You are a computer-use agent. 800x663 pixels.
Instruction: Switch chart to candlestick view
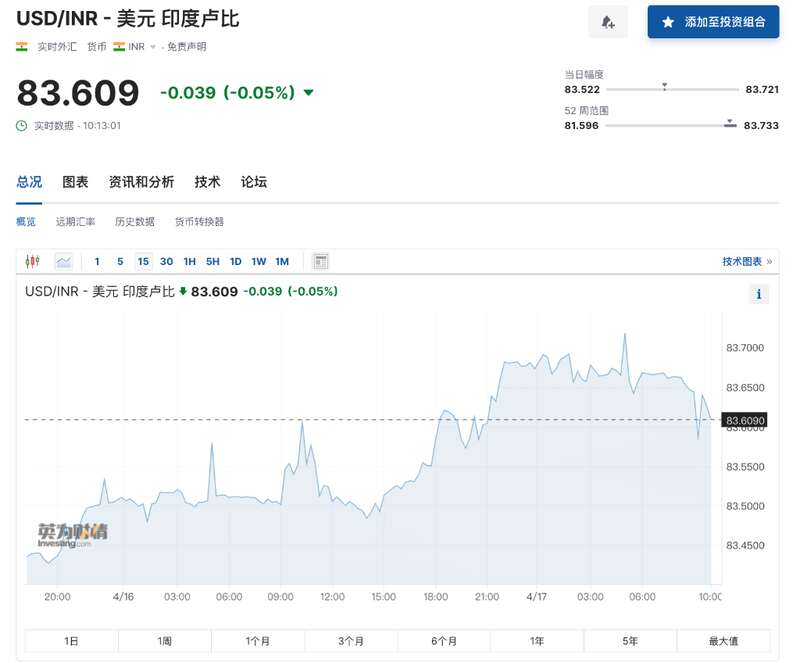point(34,261)
